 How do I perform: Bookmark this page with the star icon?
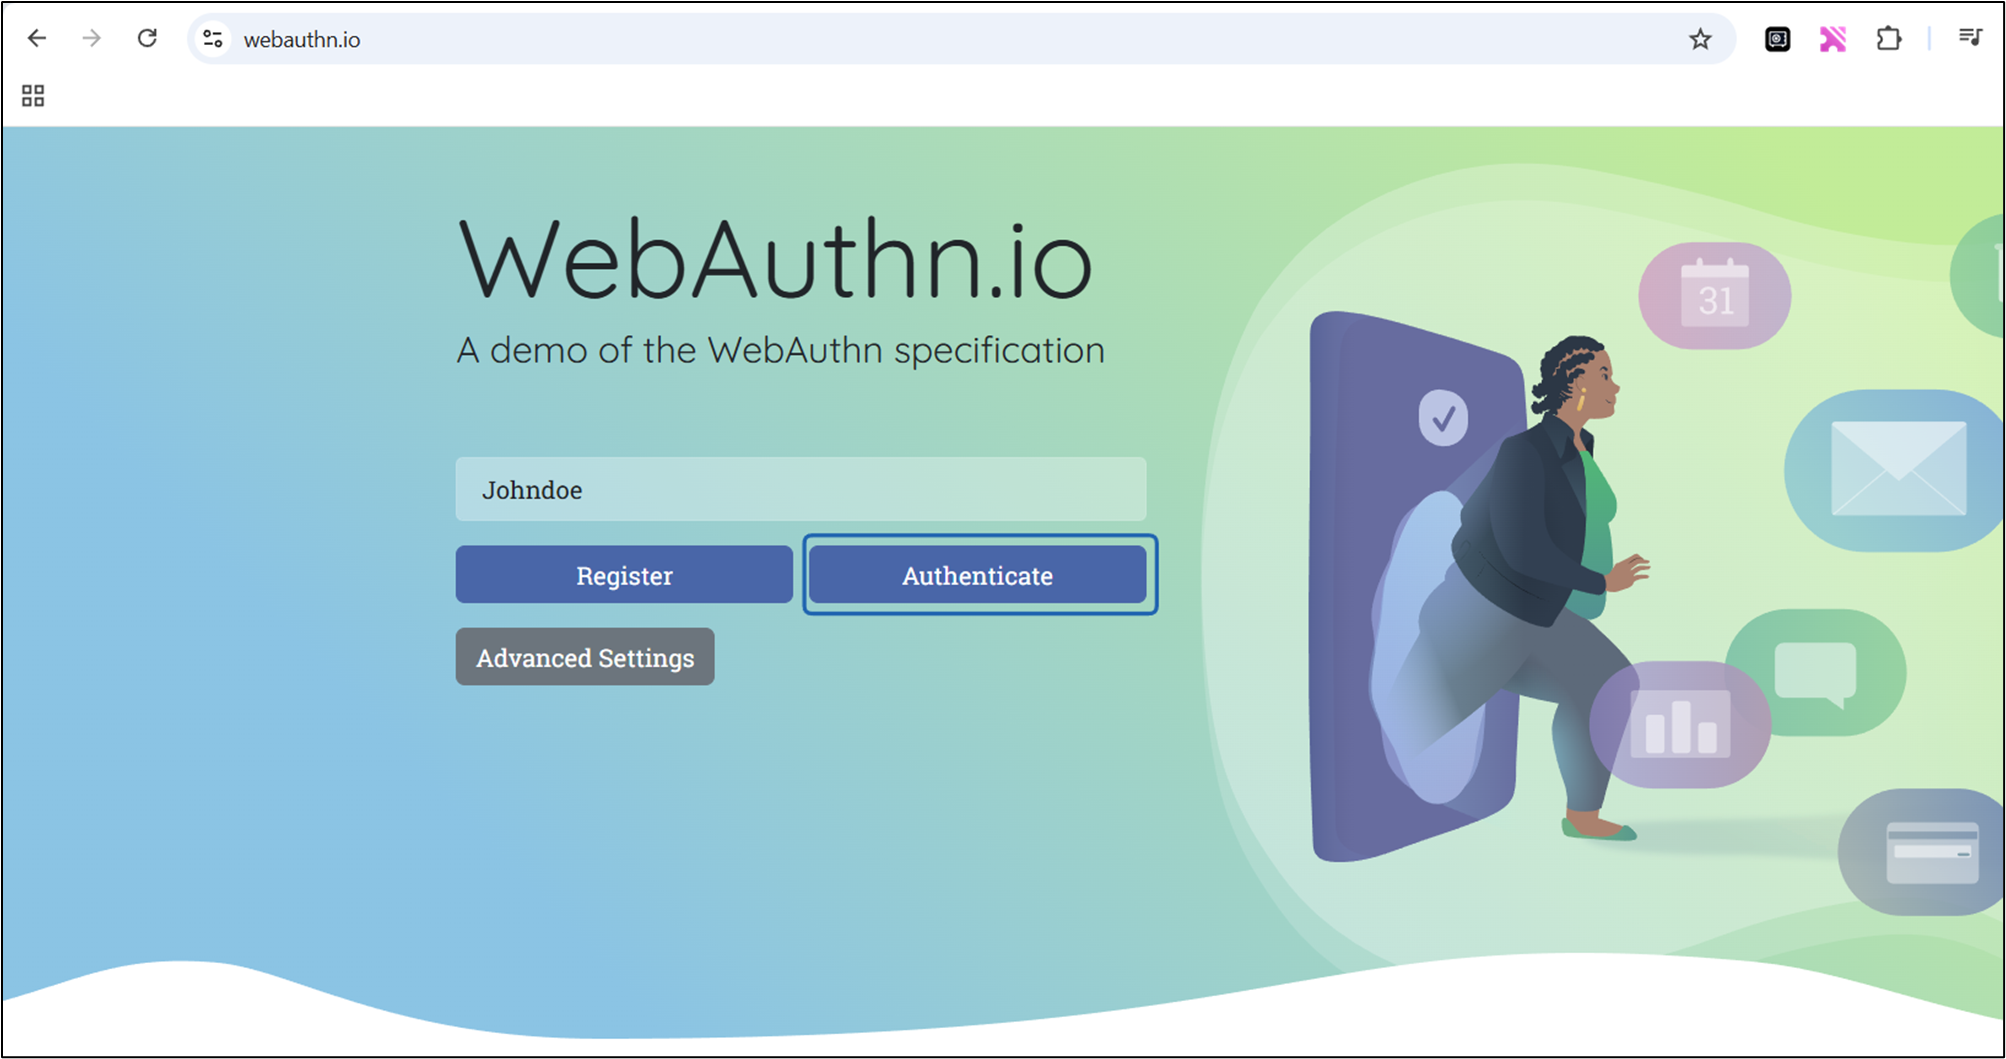coord(1700,39)
